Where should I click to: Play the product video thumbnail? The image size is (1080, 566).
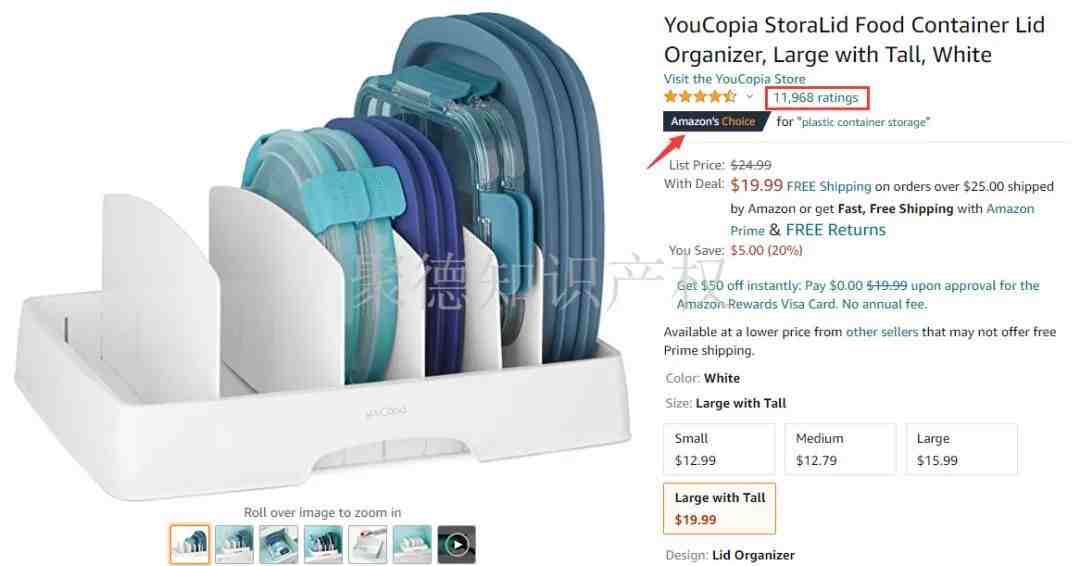pyautogui.click(x=457, y=545)
